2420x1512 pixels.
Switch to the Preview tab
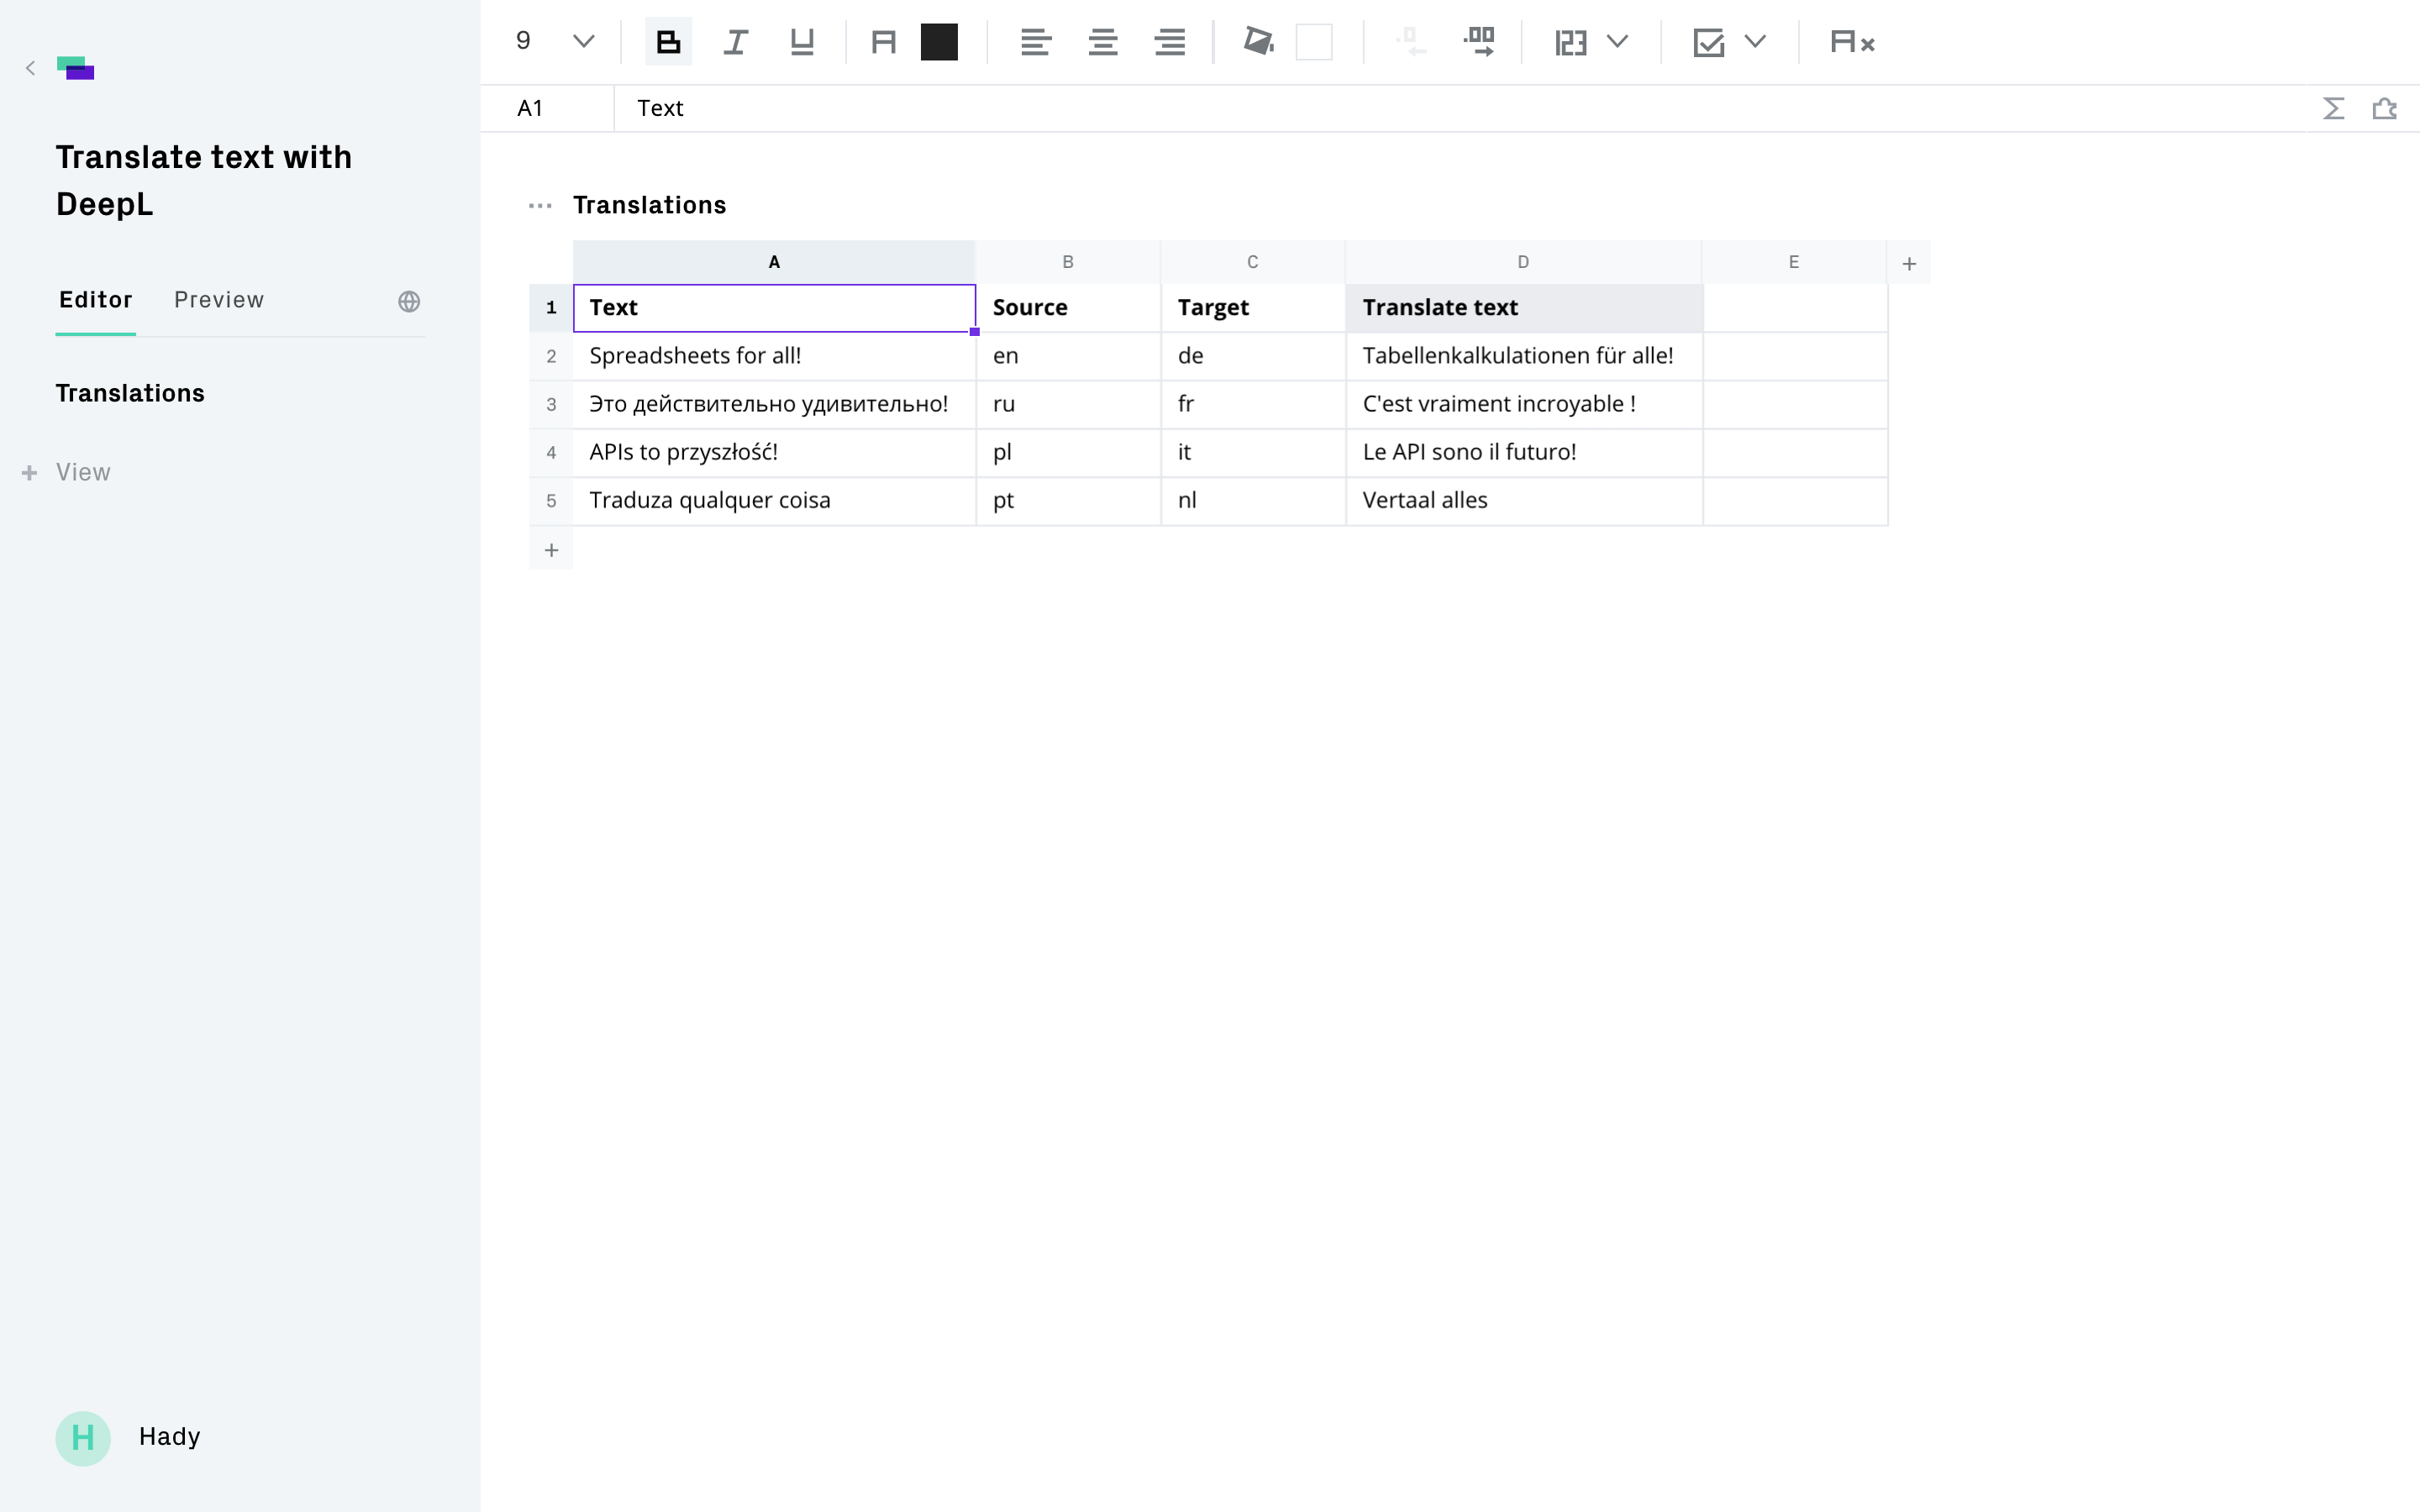pos(219,300)
